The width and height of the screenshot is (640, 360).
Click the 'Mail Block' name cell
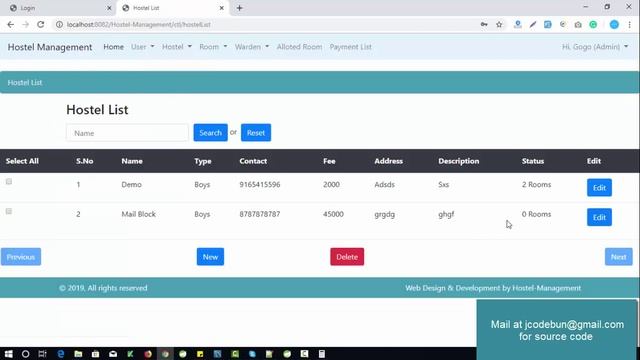pos(138,214)
